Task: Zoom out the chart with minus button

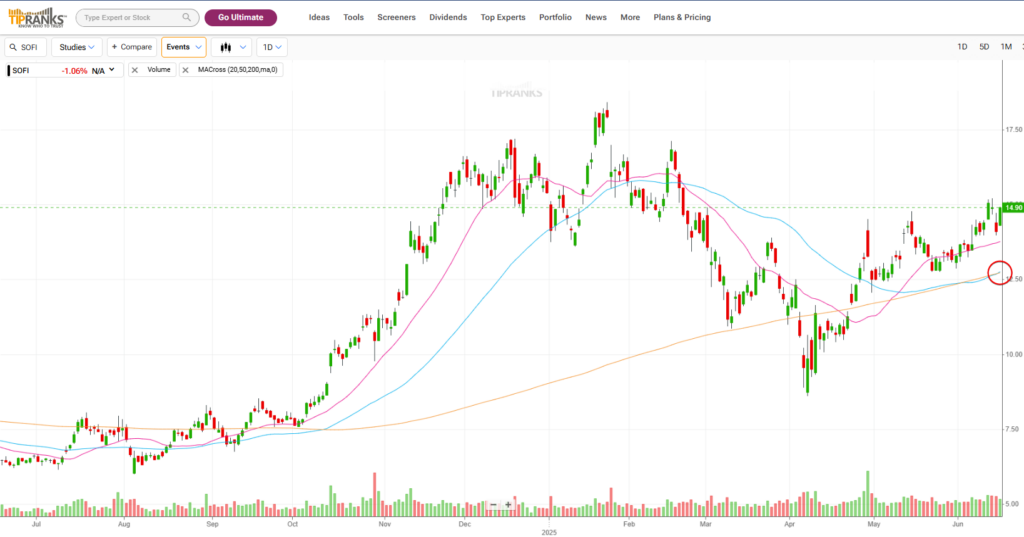Action: pyautogui.click(x=493, y=505)
